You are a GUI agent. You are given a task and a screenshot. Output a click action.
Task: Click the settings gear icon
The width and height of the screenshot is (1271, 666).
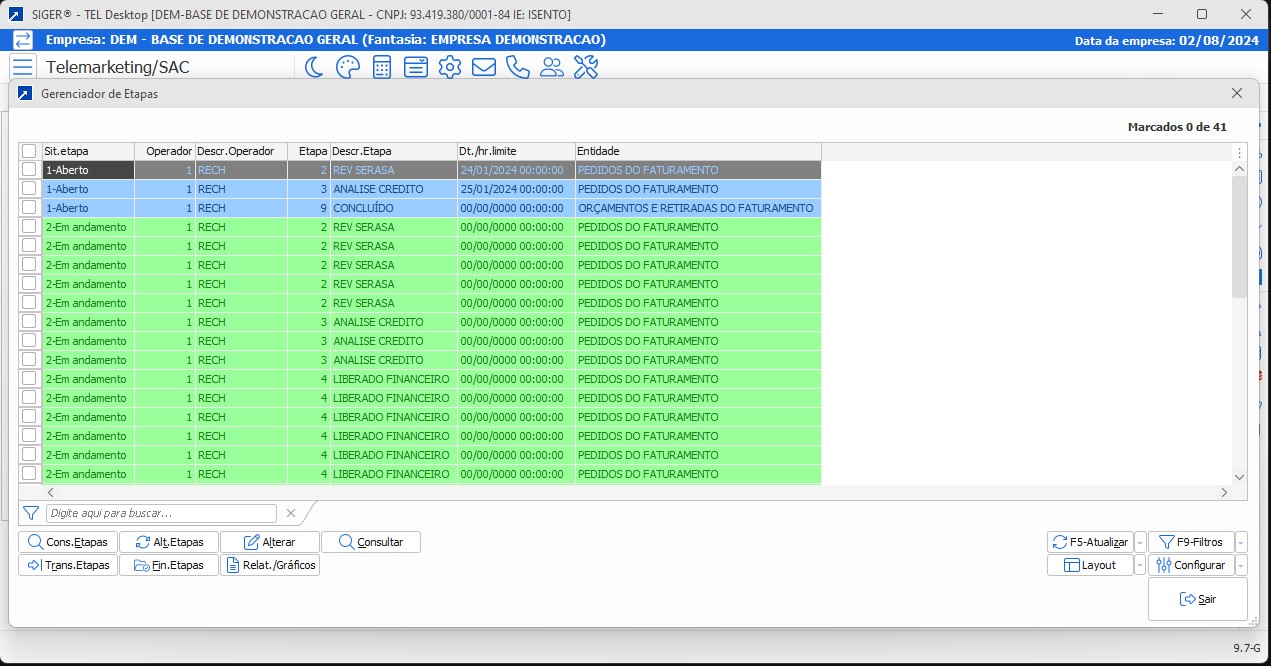coord(450,67)
